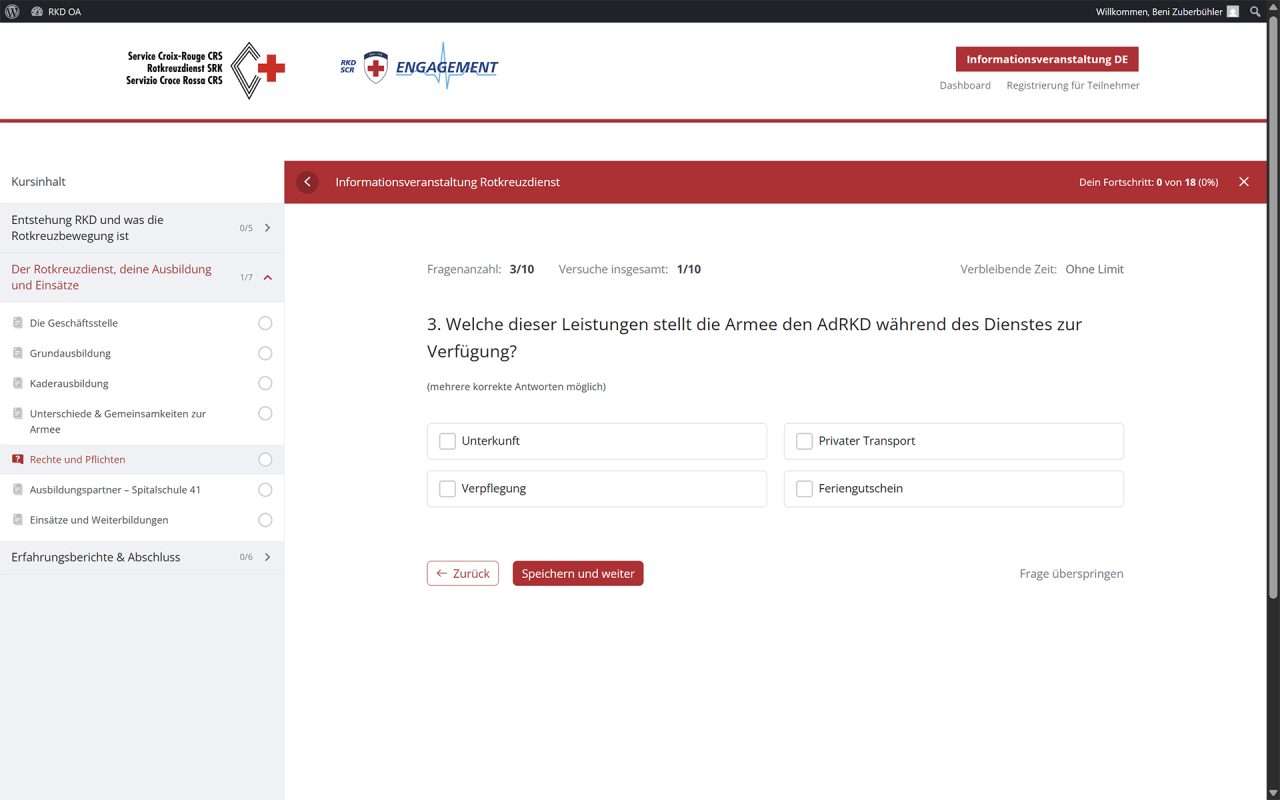Open Registrierung für Teilnehmer menu item
This screenshot has height=800, width=1280.
(1072, 86)
